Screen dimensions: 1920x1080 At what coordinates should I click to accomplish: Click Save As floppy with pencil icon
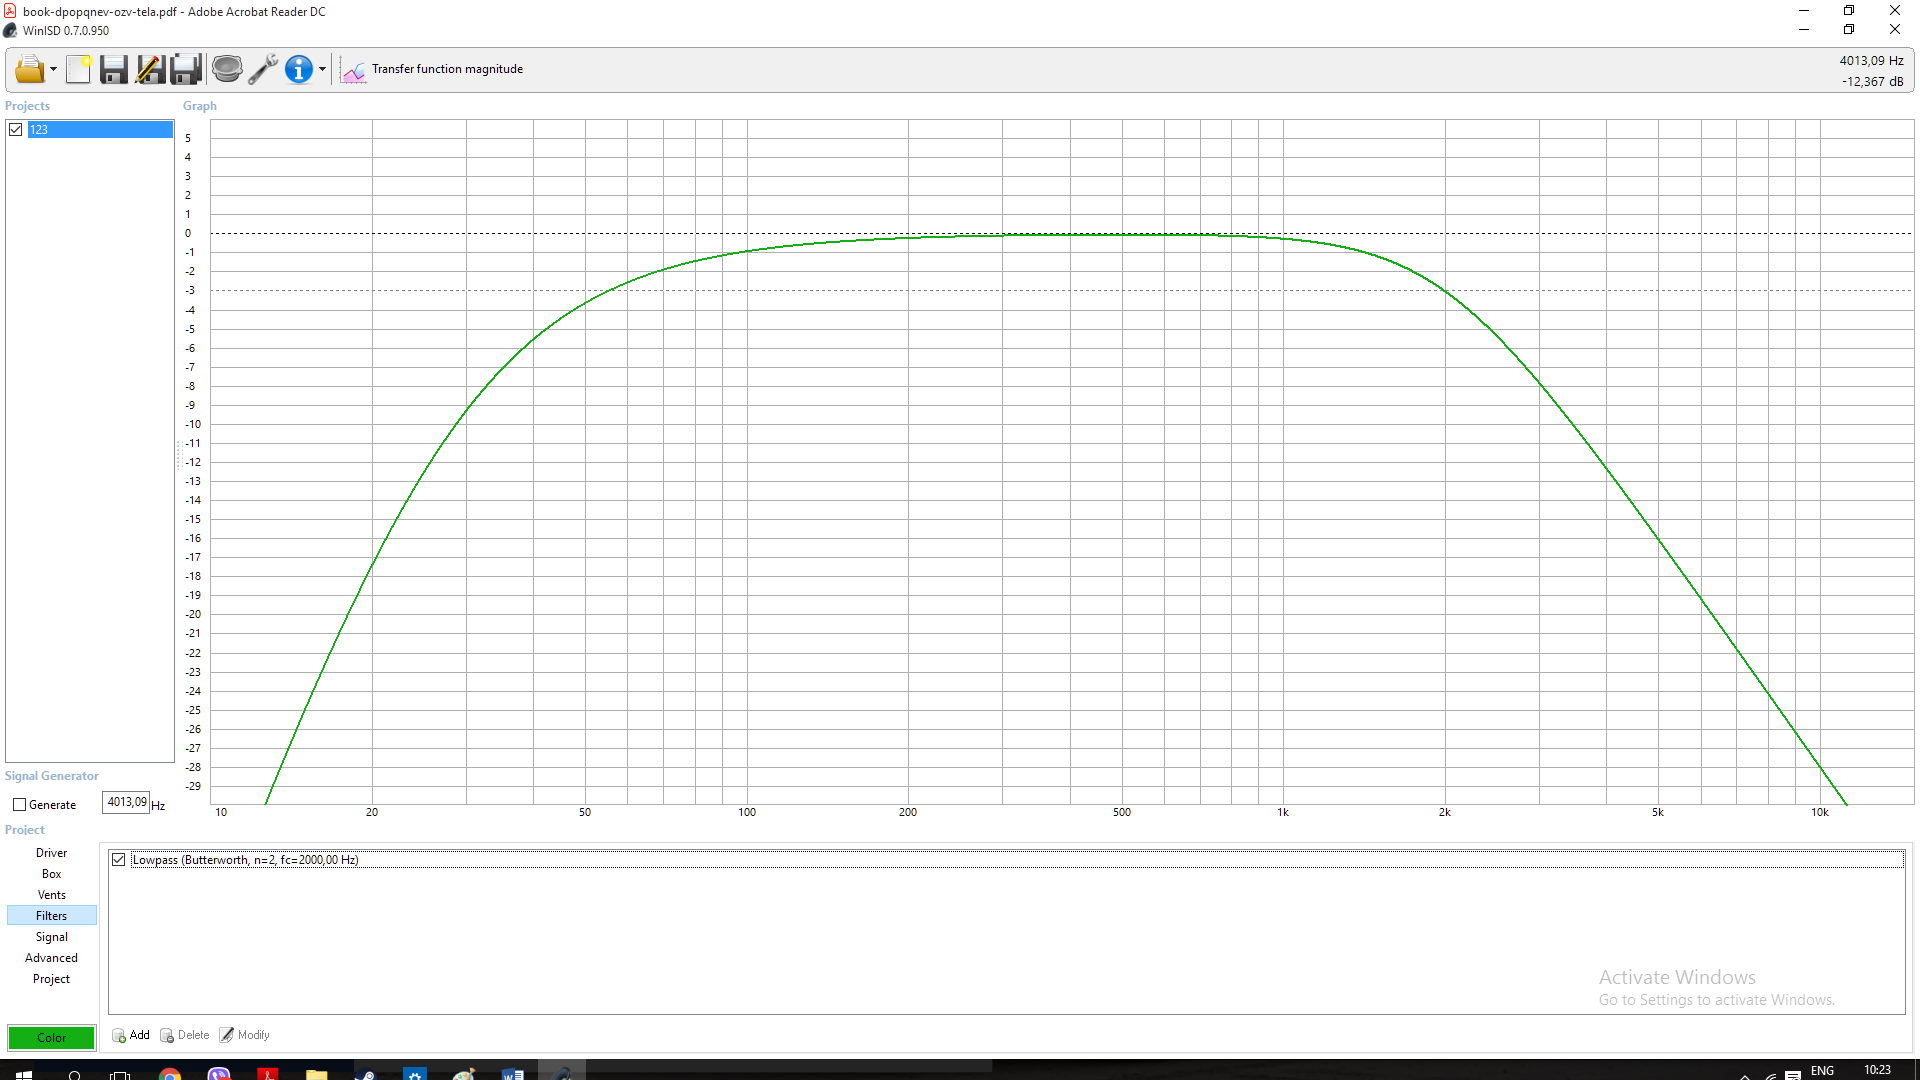point(150,69)
